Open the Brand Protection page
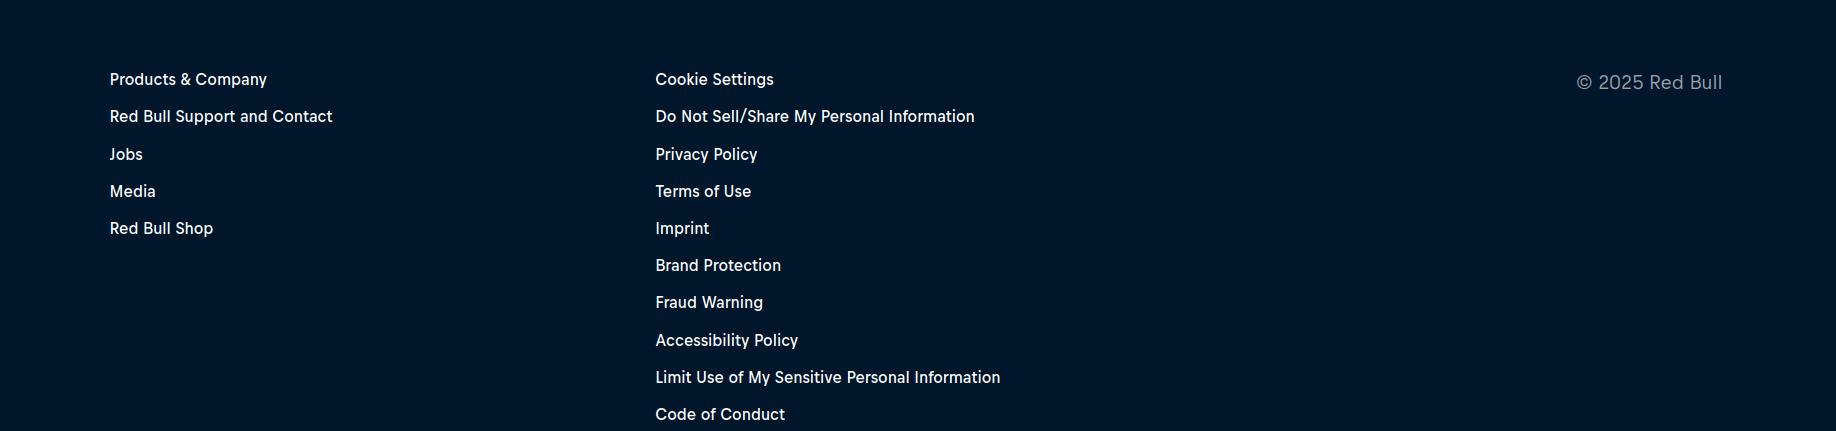1836x431 pixels. [717, 265]
